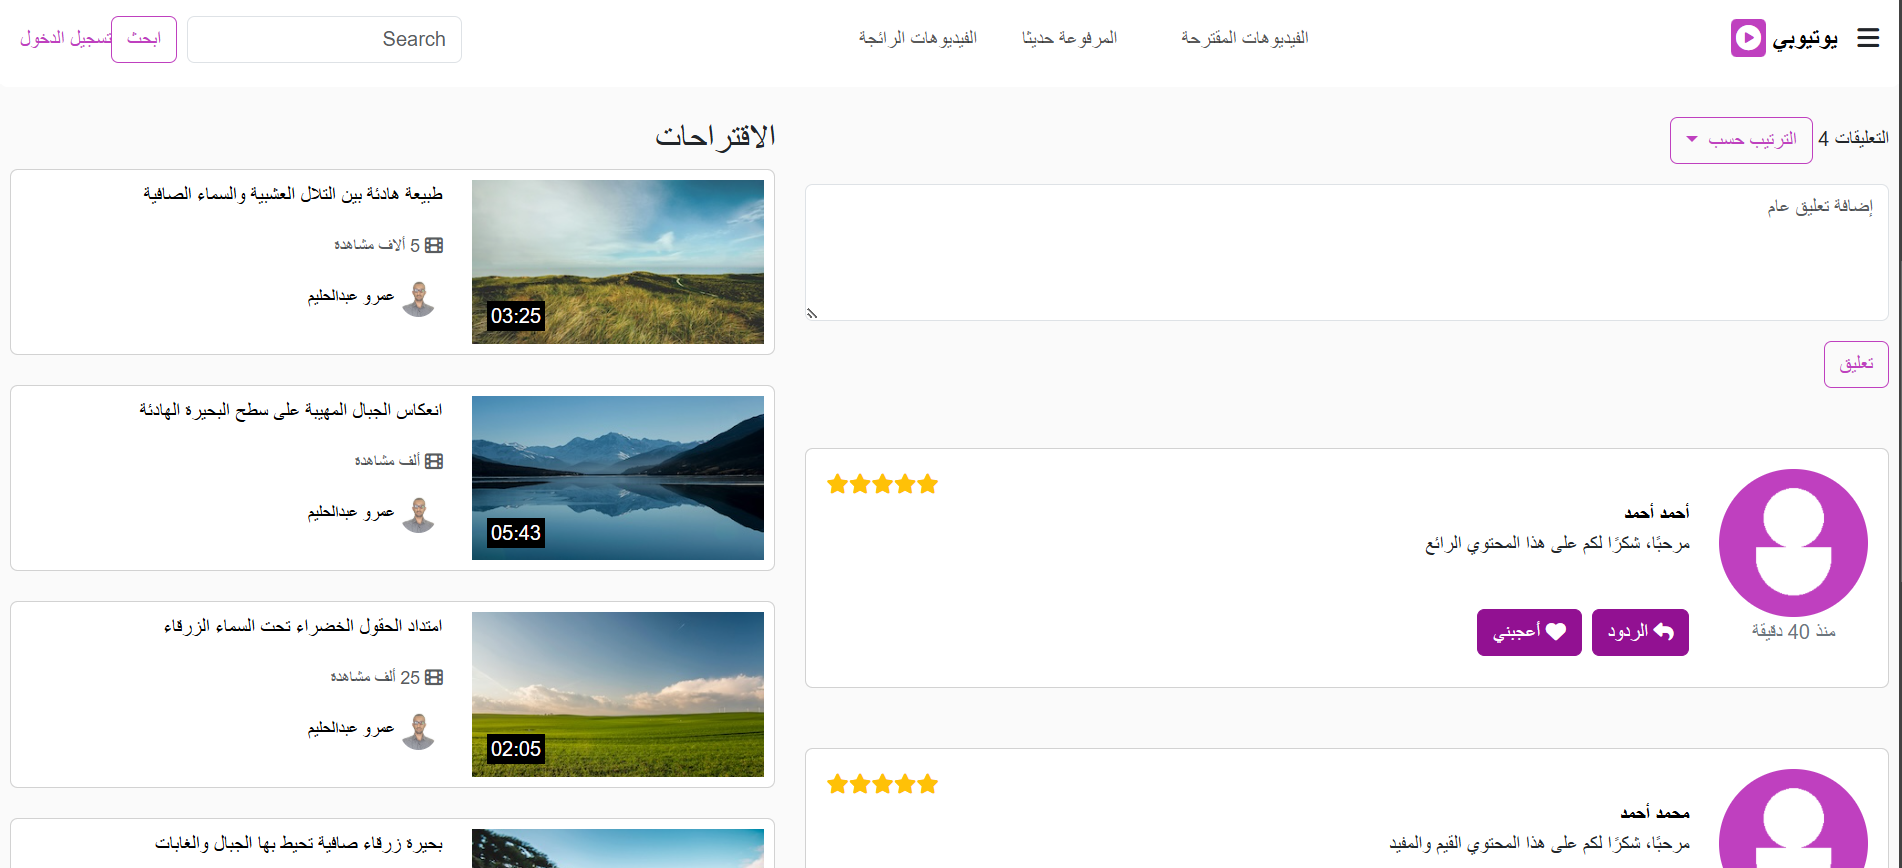The image size is (1902, 868).
Task: Click uploader avatar on the 05:43 video card
Action: point(419,515)
